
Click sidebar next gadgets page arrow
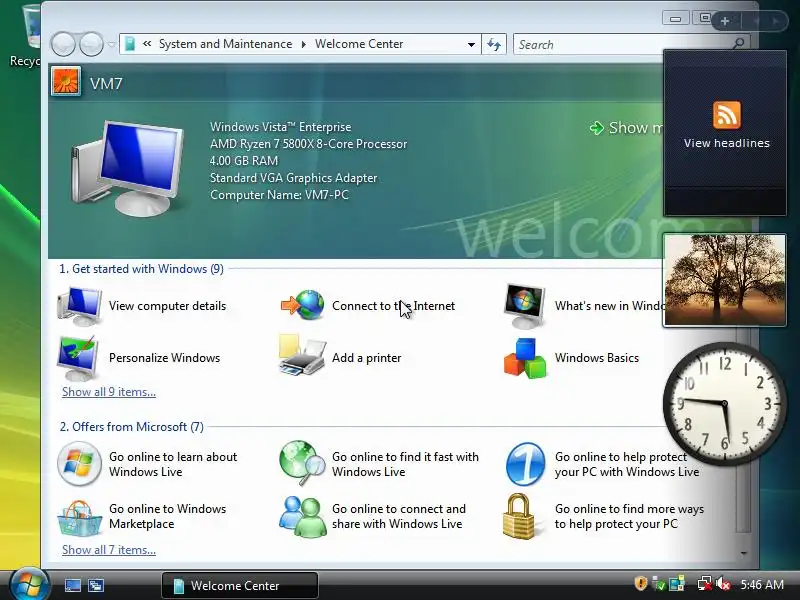coord(775,21)
